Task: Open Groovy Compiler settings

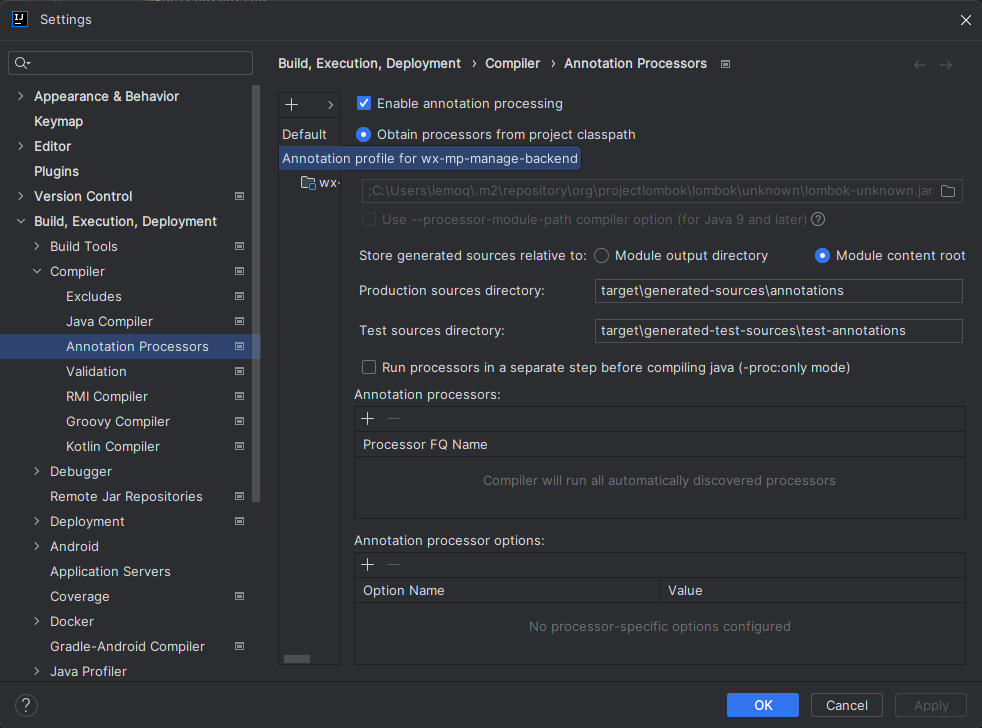Action: click(118, 422)
